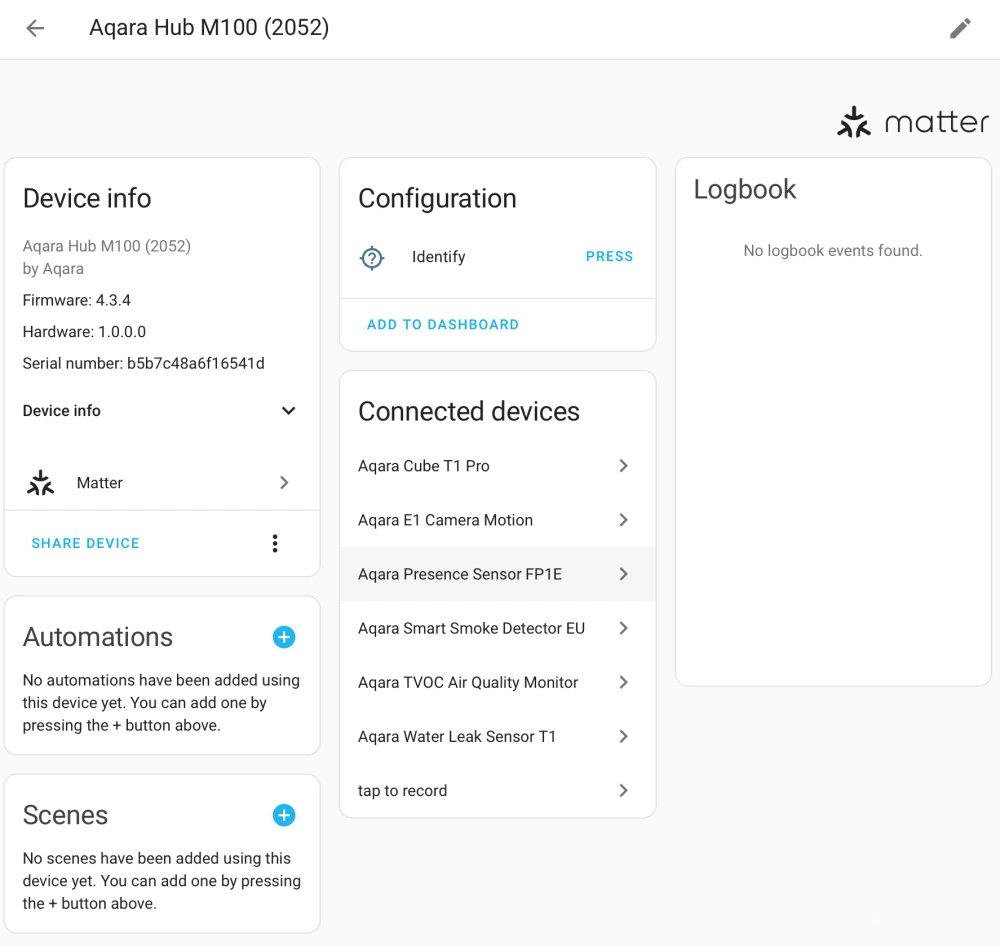Add a scene with plus icon
The height and width of the screenshot is (946, 1000).
point(284,815)
